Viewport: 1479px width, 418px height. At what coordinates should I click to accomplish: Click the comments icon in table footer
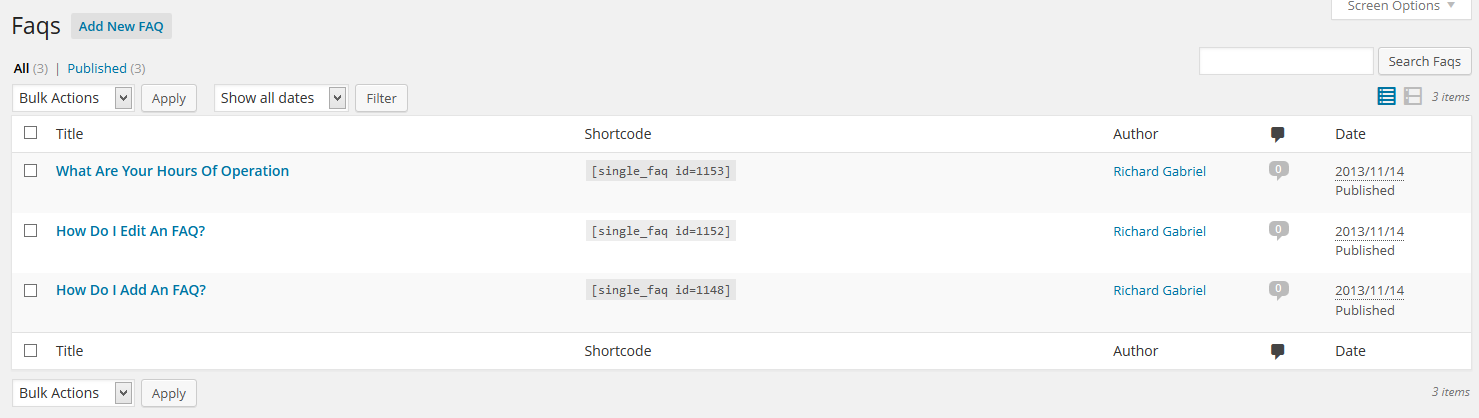(x=1277, y=351)
